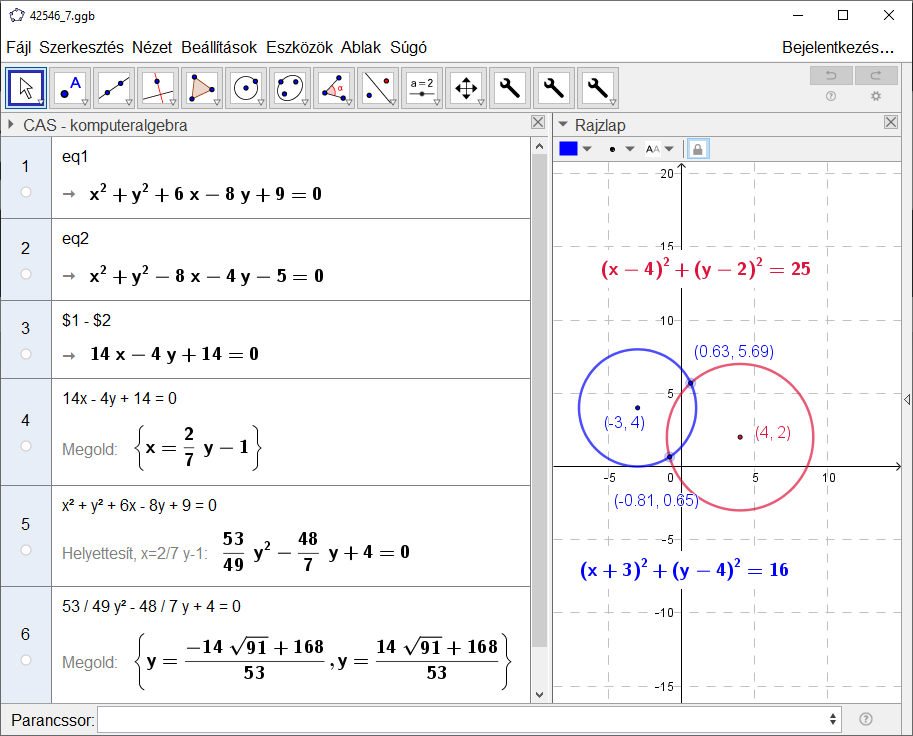This screenshot has width=913, height=736.
Task: Select the Move arrow tool
Action: click(x=26, y=88)
